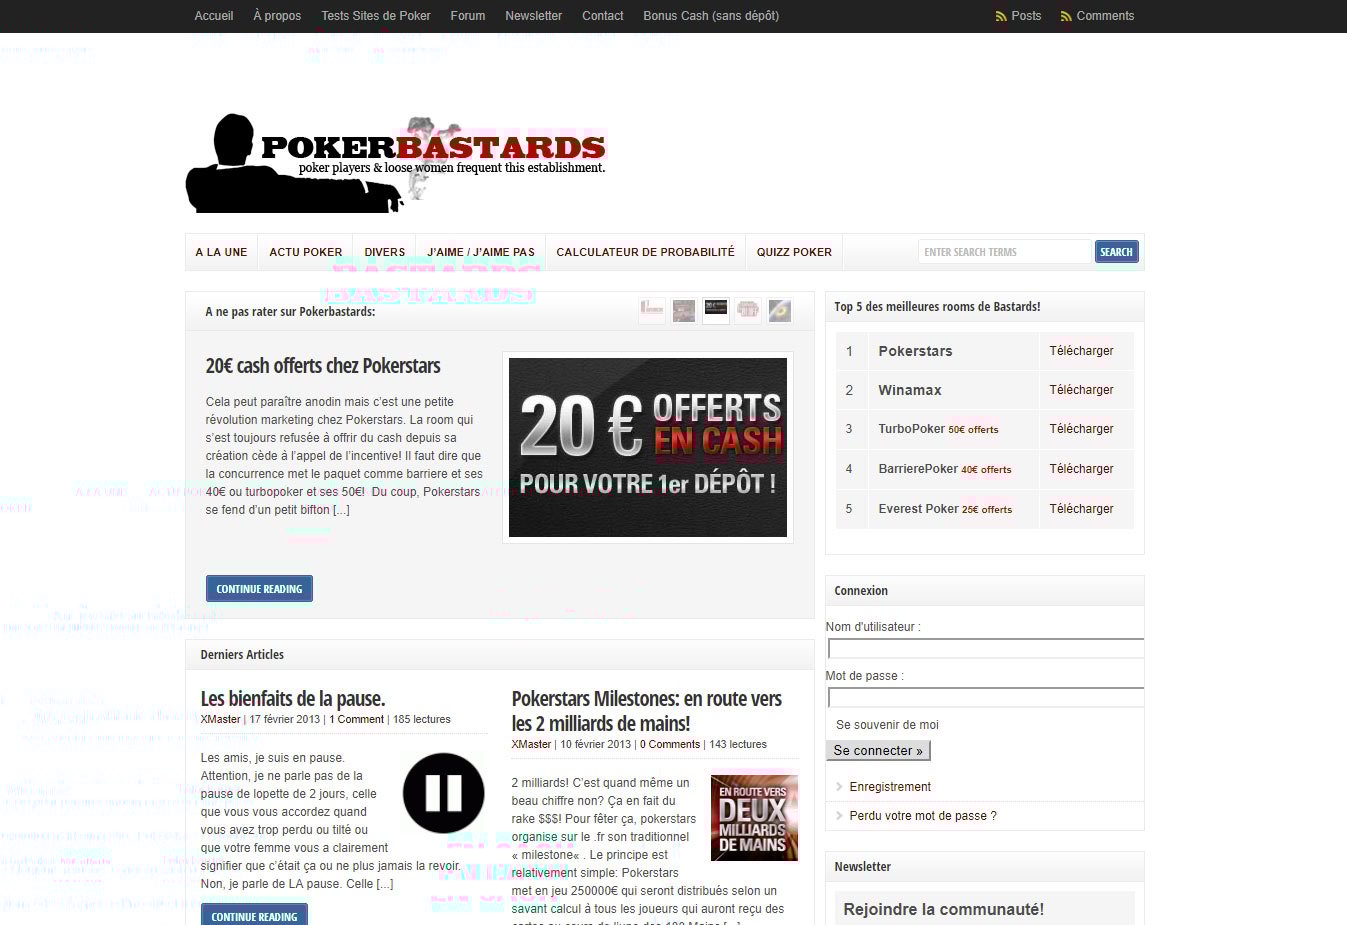1347x925 pixels.
Task: Download TurboPoker via Télécharger link
Action: point(1081,429)
